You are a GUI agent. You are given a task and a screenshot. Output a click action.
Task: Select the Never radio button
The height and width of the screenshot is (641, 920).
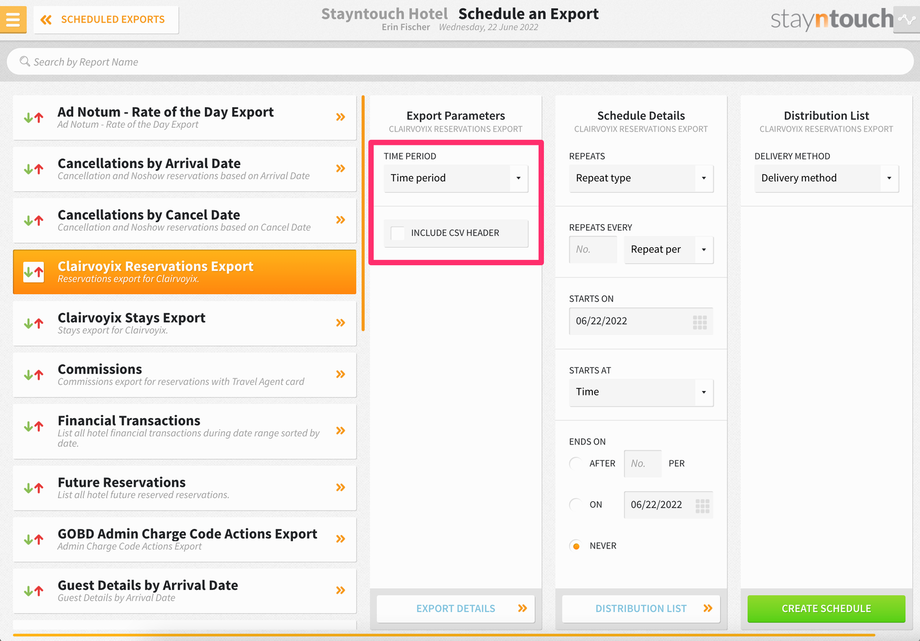click(x=576, y=546)
